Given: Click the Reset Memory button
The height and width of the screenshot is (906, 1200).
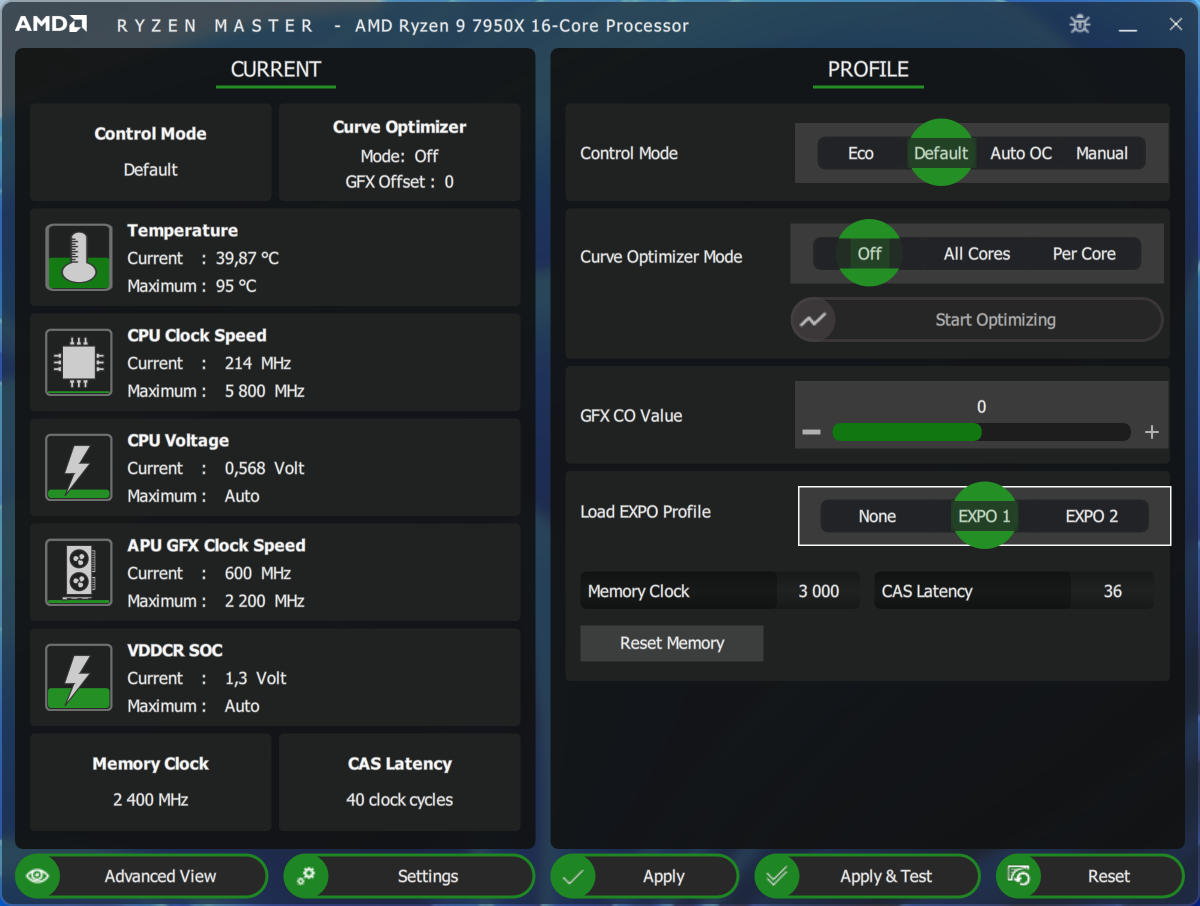Looking at the screenshot, I should [672, 643].
